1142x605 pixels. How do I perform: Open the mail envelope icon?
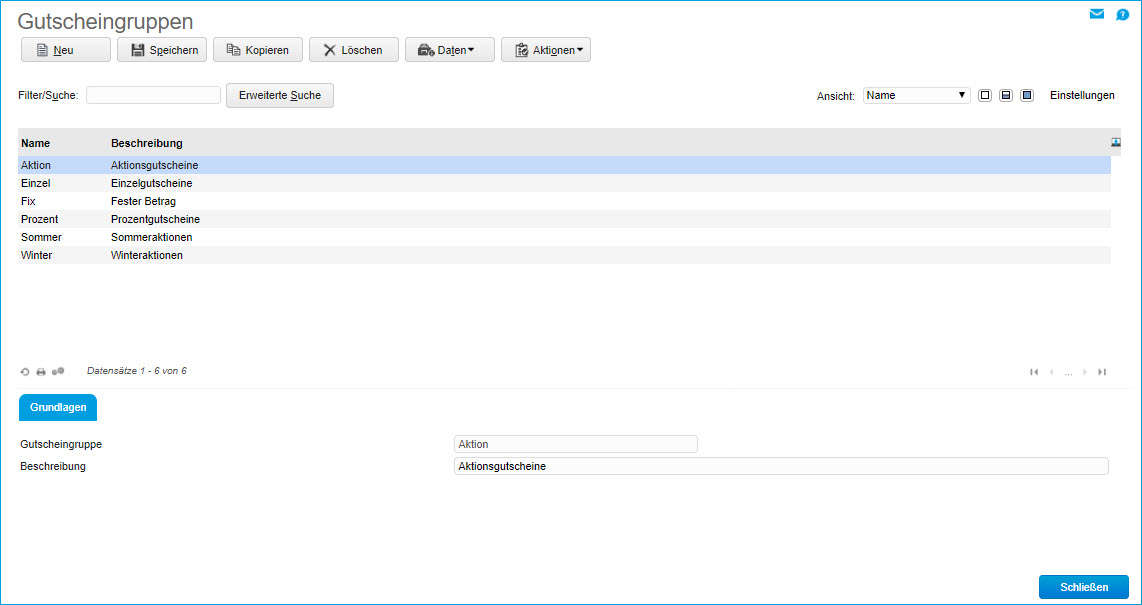tap(1096, 14)
